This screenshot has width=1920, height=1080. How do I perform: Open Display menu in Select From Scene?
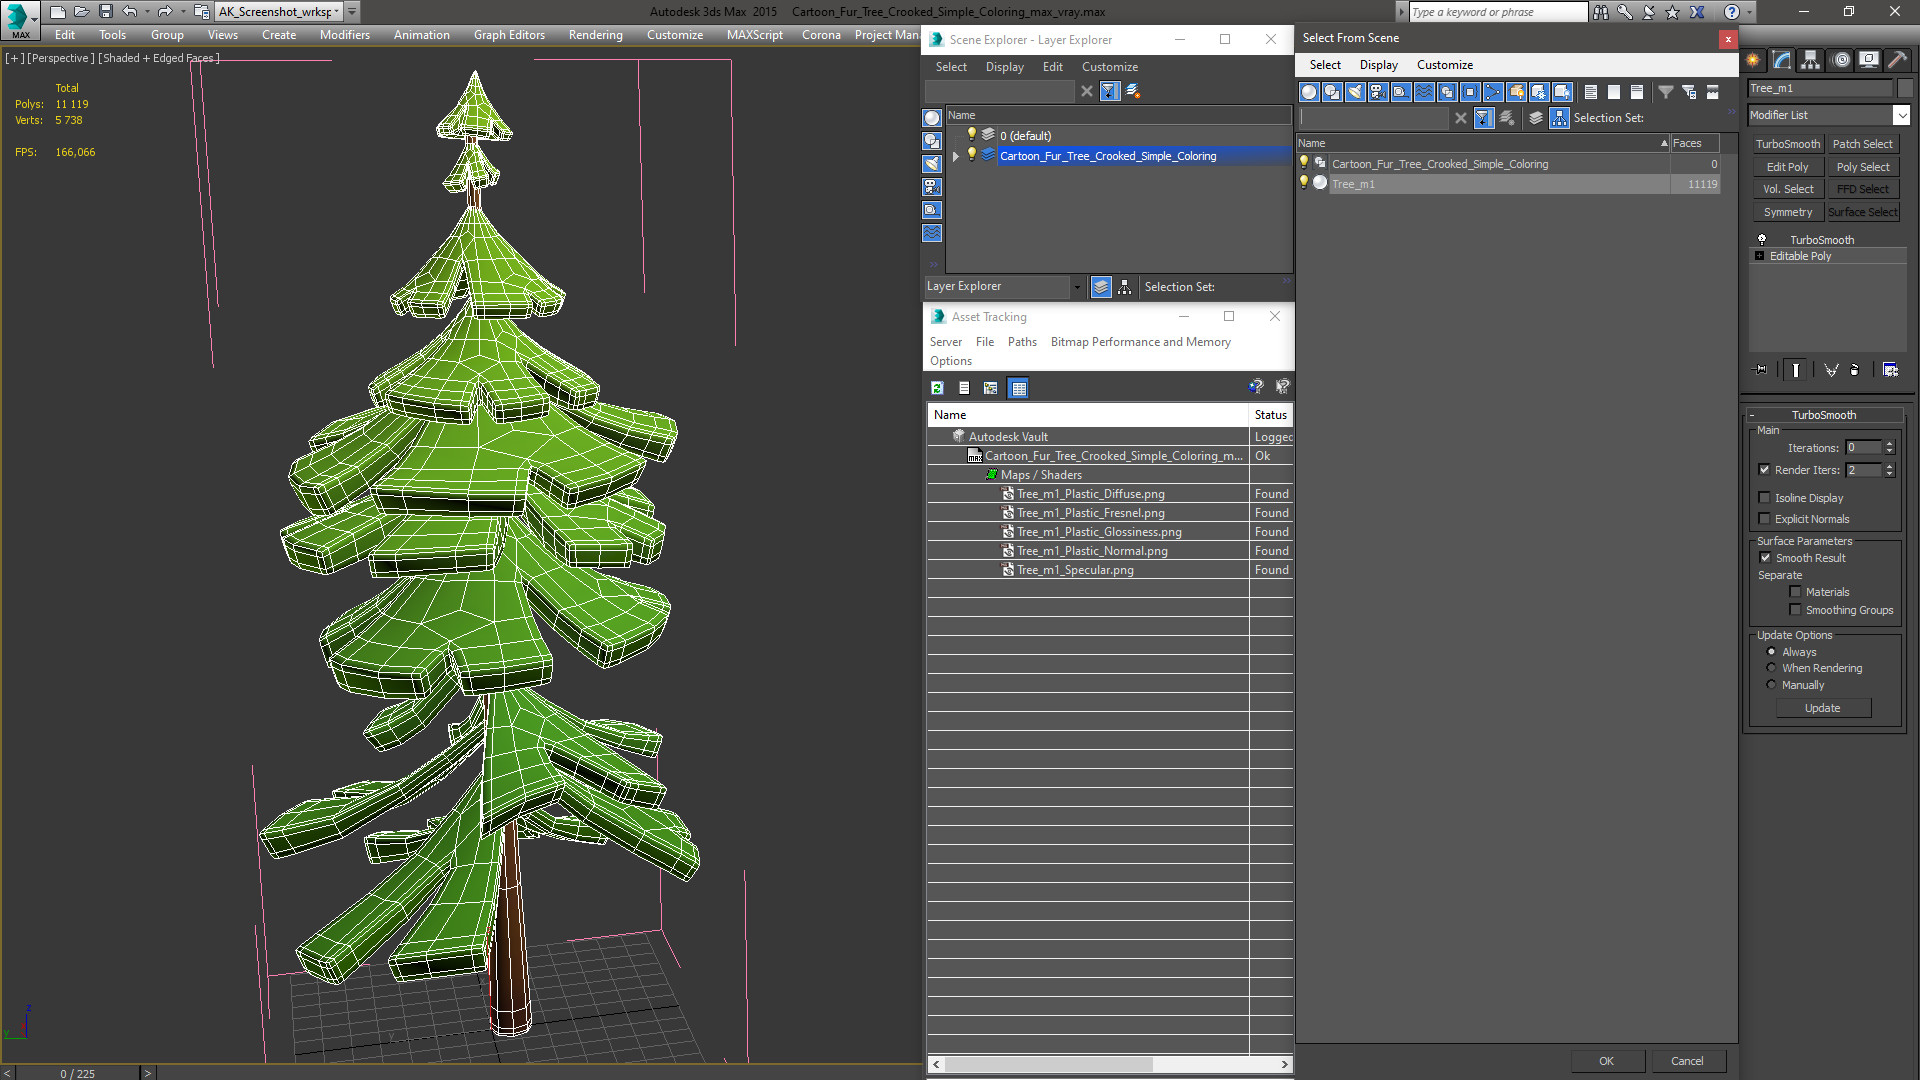coord(1379,65)
